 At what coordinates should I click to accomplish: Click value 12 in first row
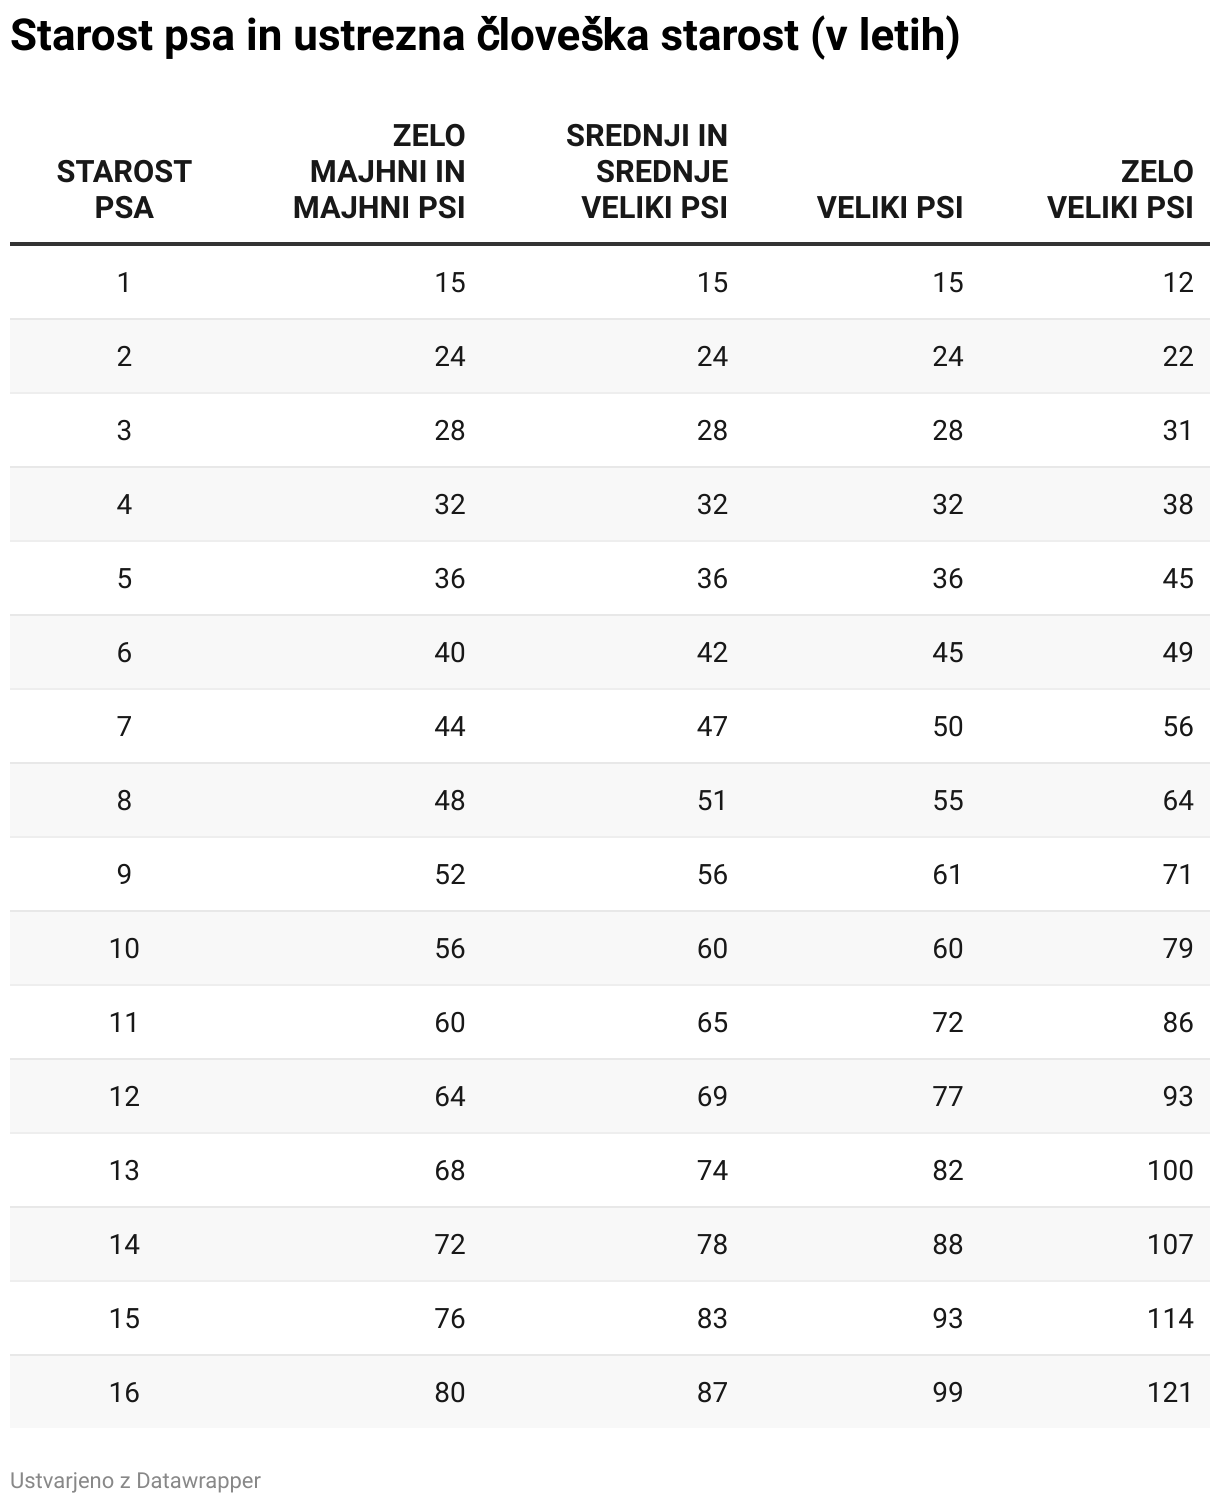[x=1178, y=283]
